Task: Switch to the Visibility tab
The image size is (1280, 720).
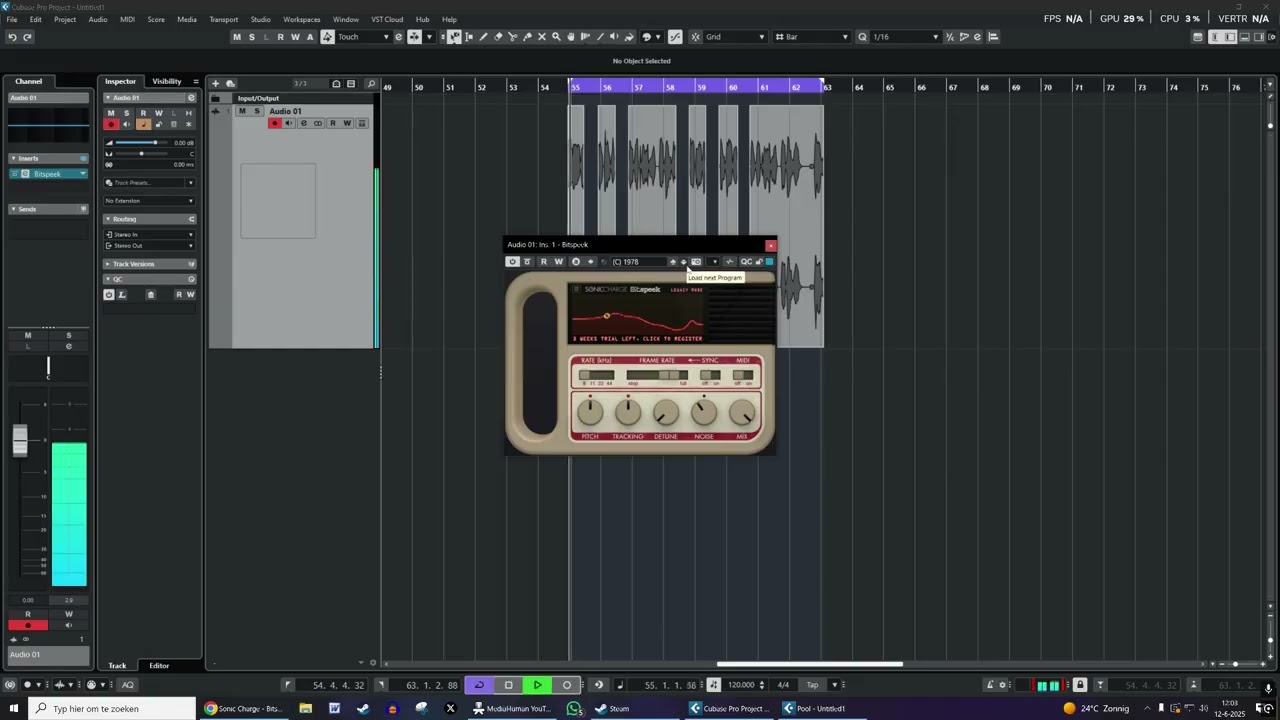Action: click(x=167, y=81)
